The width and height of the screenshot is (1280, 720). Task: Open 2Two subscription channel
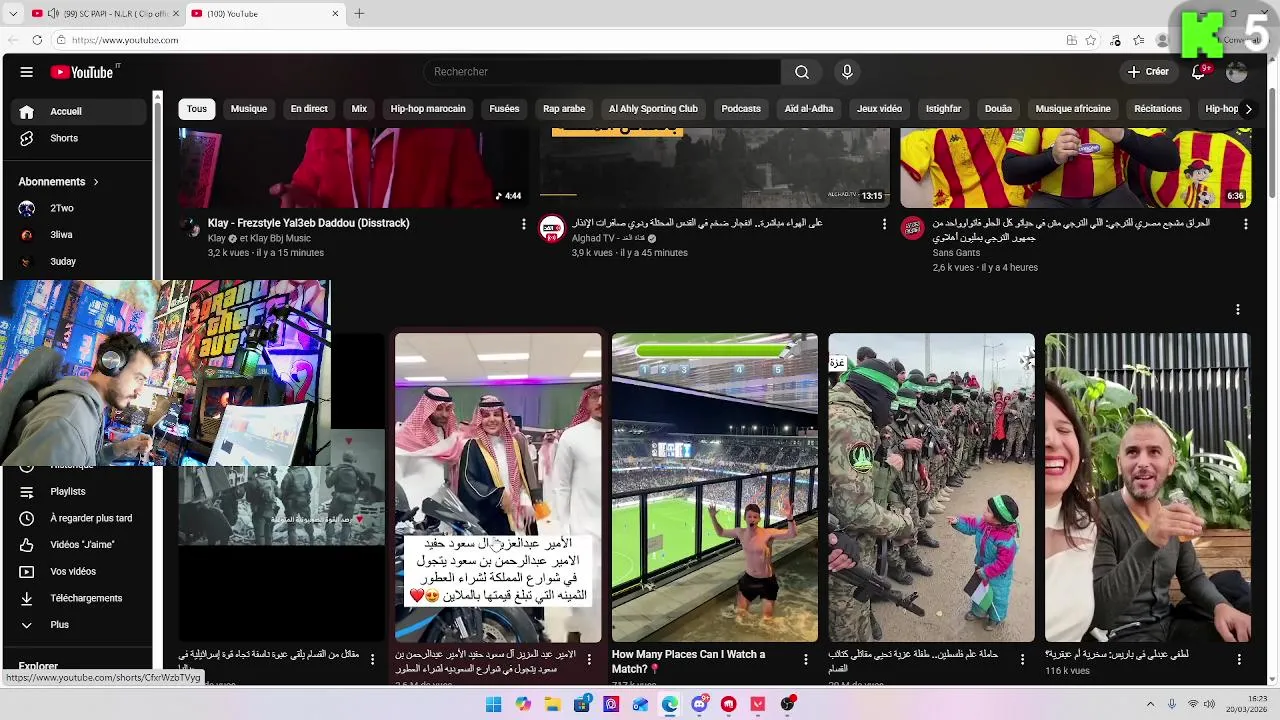[x=80, y=208]
